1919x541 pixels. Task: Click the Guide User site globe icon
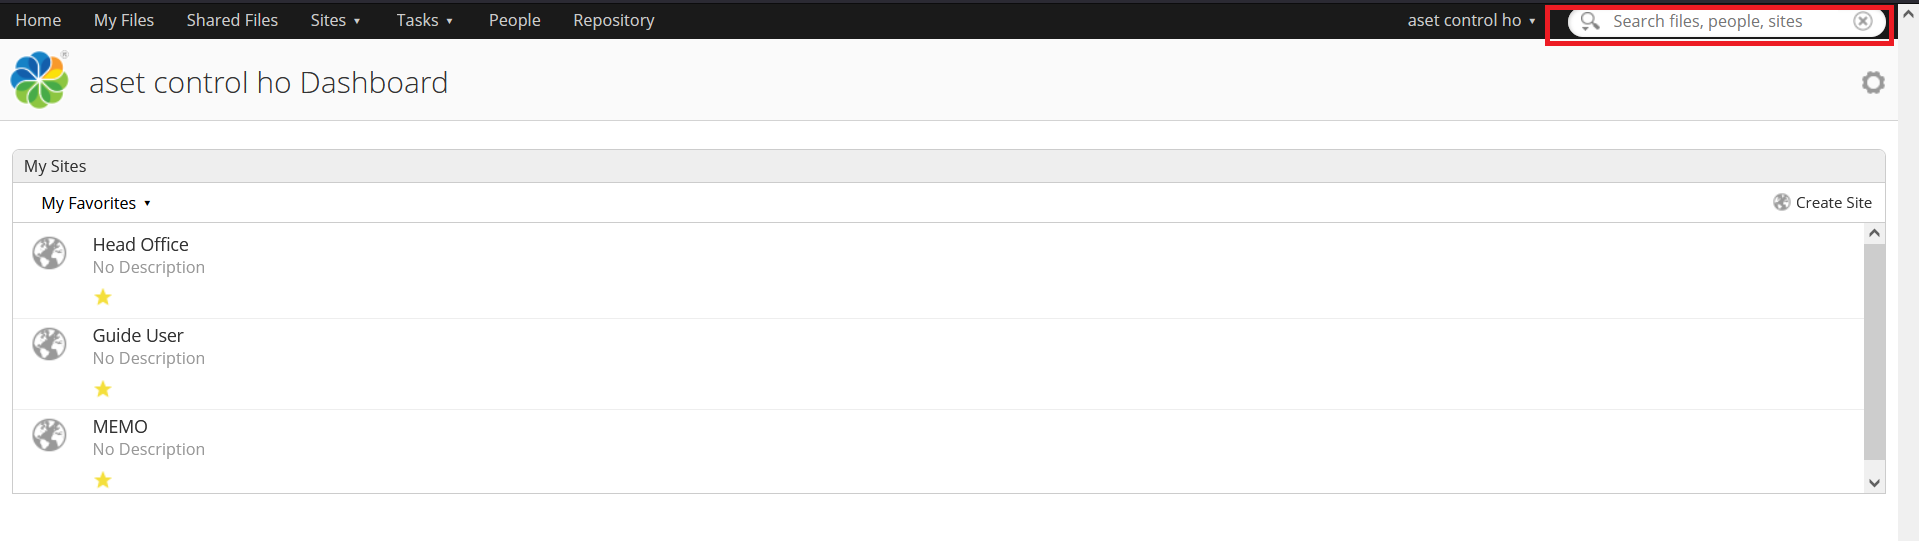pyautogui.click(x=49, y=344)
